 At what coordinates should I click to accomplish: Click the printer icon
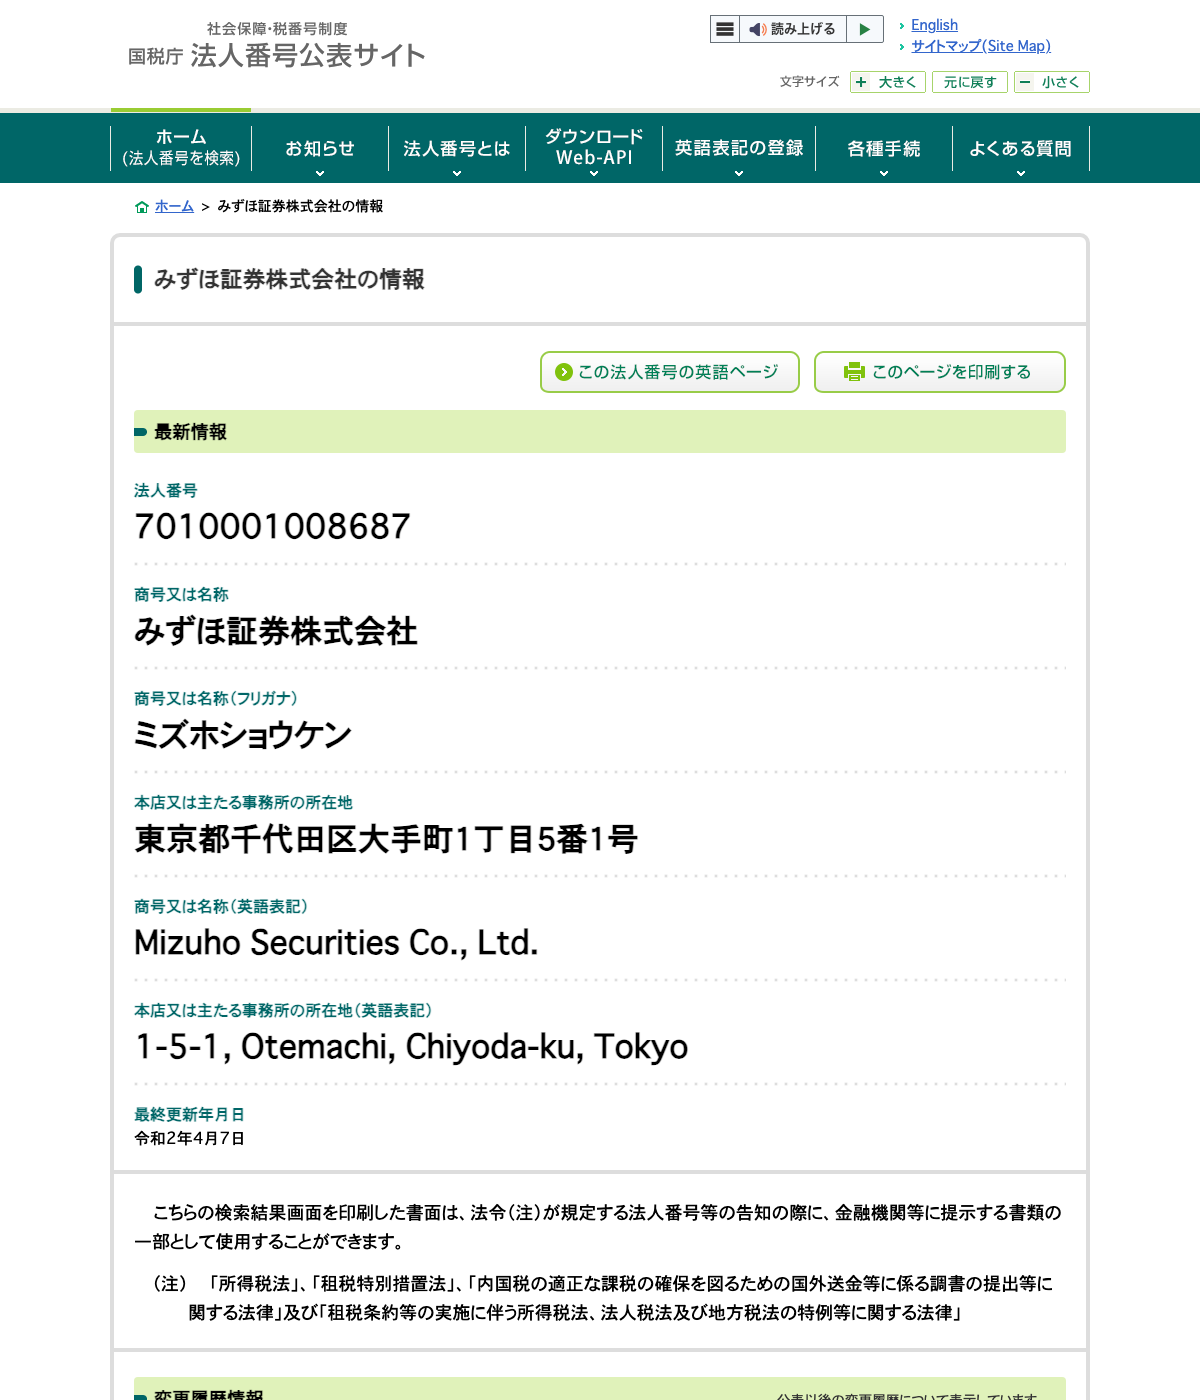[x=854, y=372]
